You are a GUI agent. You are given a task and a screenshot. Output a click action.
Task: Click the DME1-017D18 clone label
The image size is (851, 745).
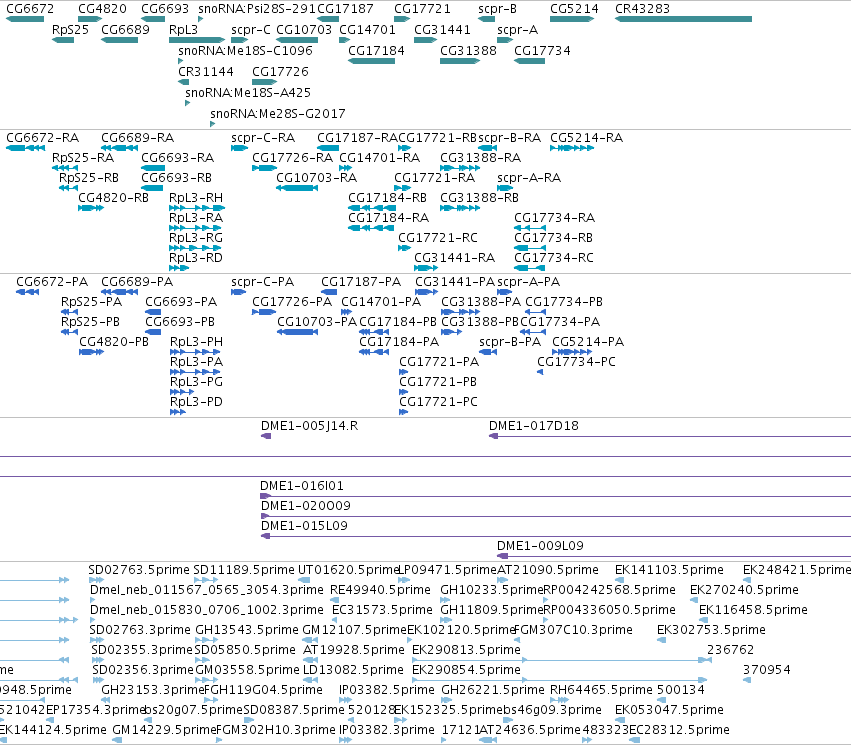[534, 426]
